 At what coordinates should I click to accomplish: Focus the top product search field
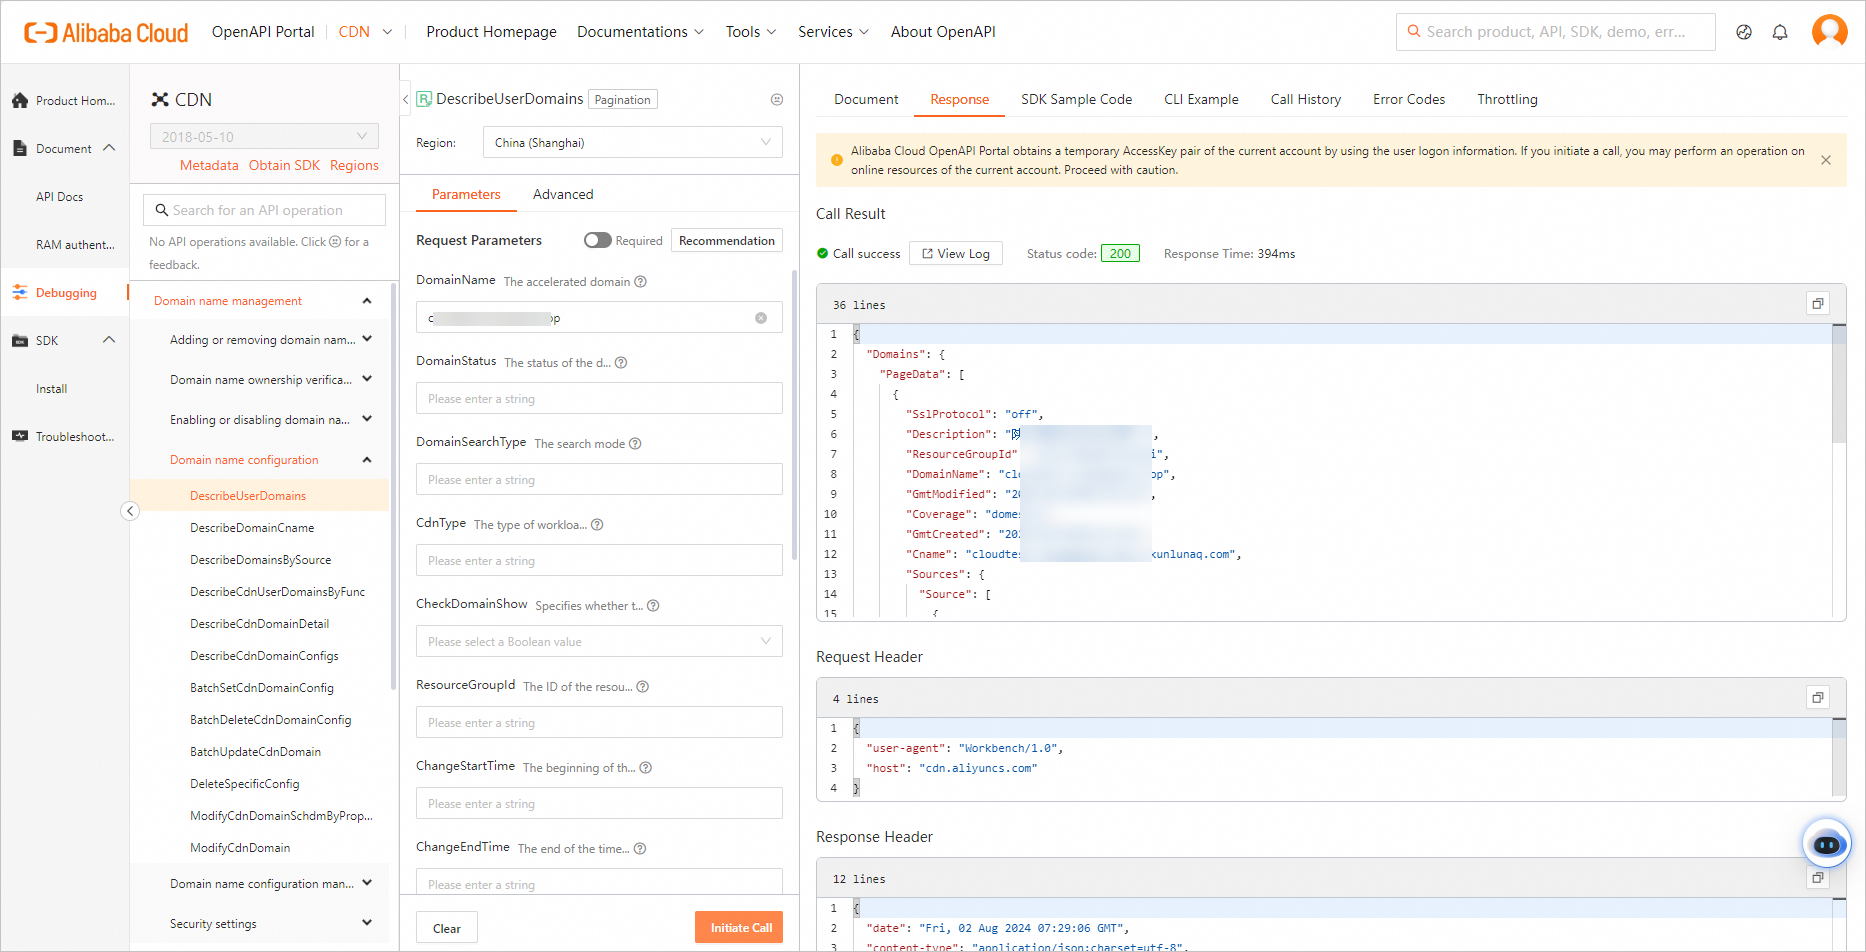pos(1556,32)
